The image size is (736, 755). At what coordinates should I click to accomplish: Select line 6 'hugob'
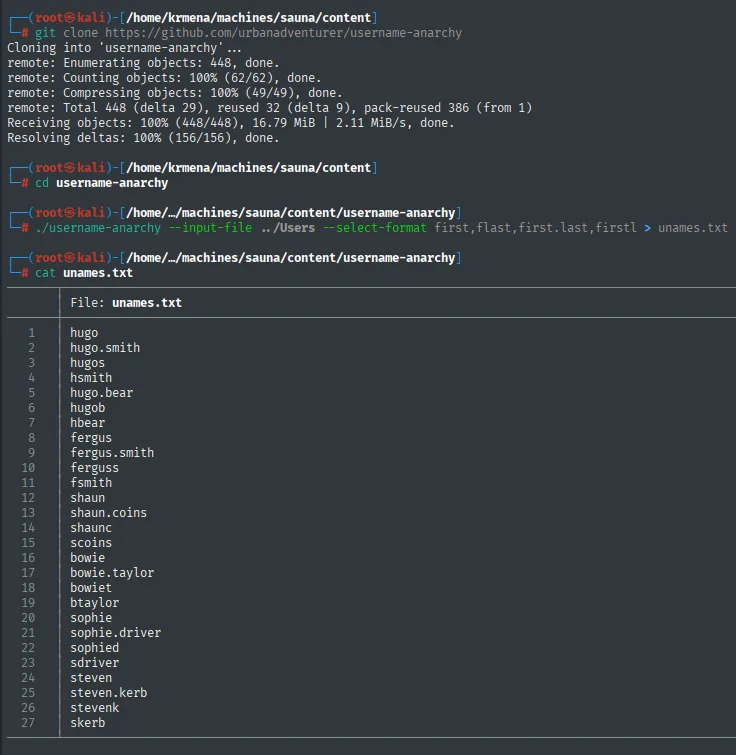[88, 407]
